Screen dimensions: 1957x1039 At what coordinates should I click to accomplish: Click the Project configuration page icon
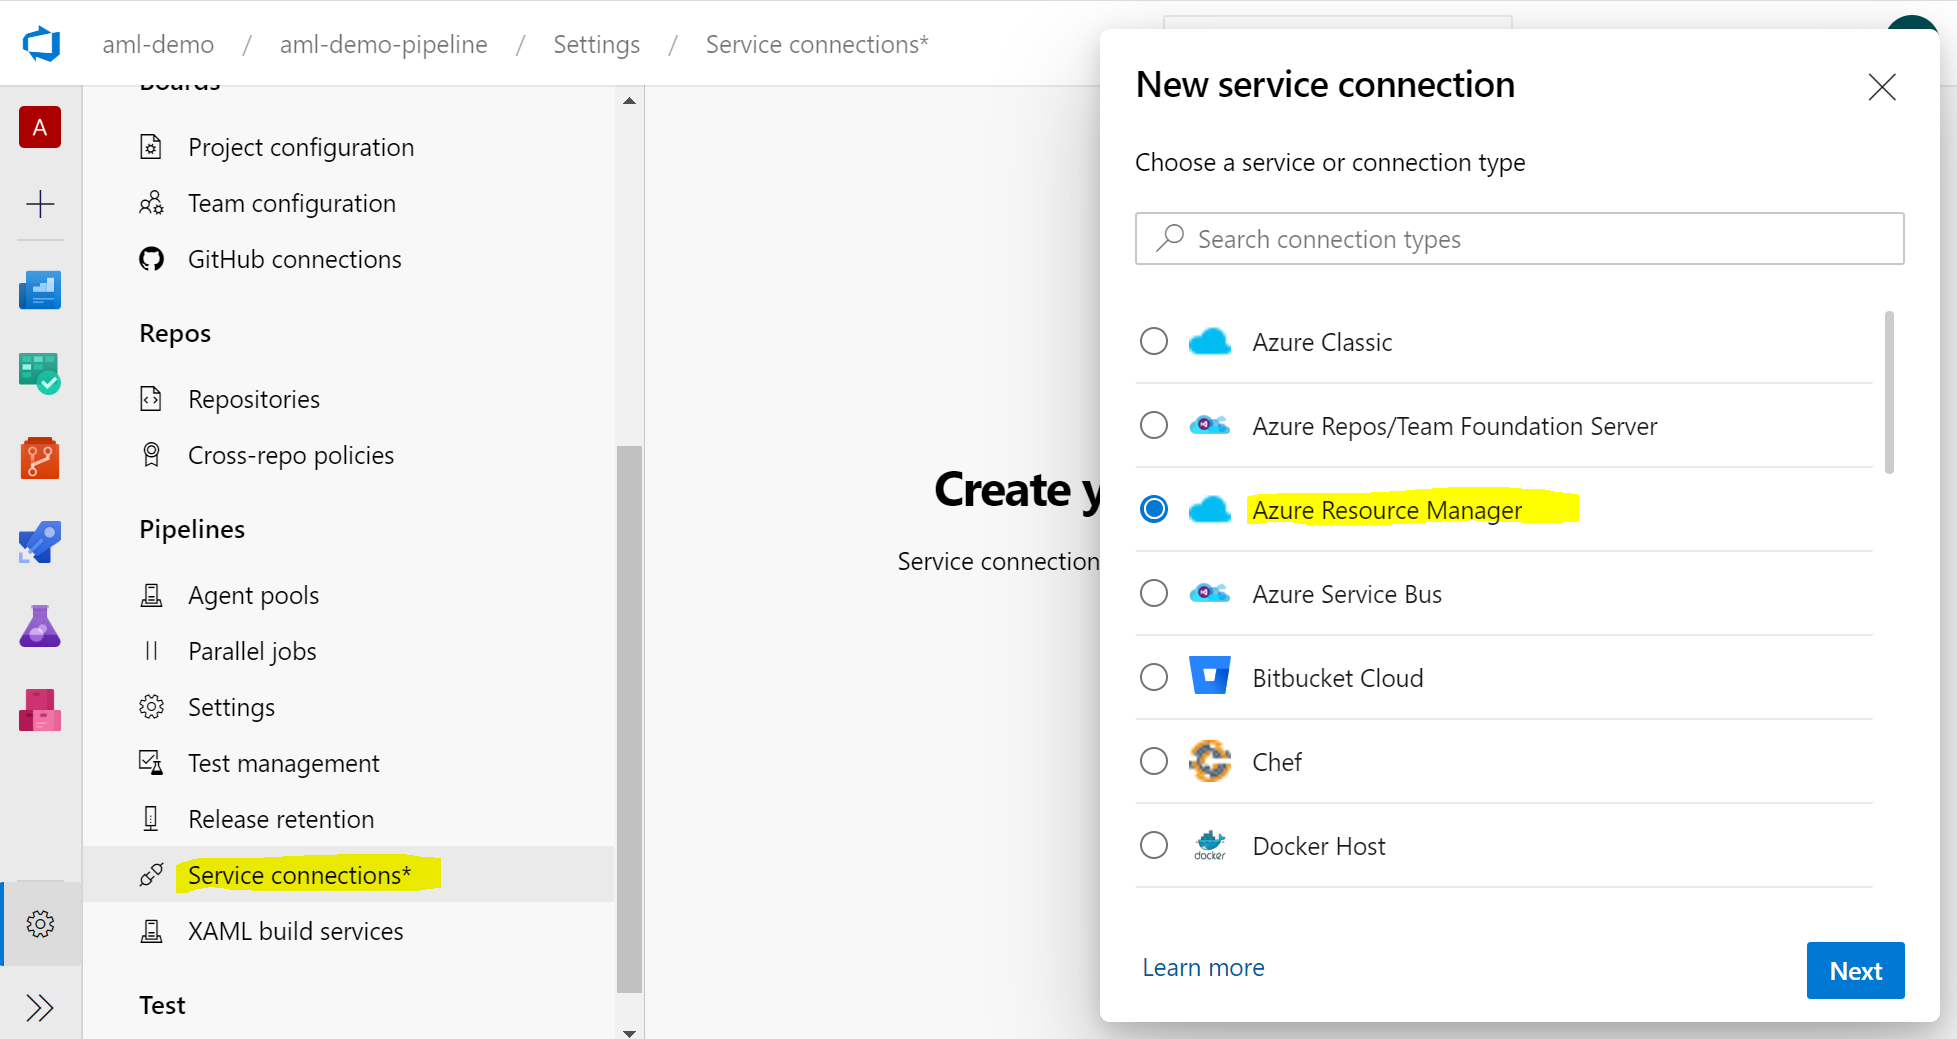(151, 147)
